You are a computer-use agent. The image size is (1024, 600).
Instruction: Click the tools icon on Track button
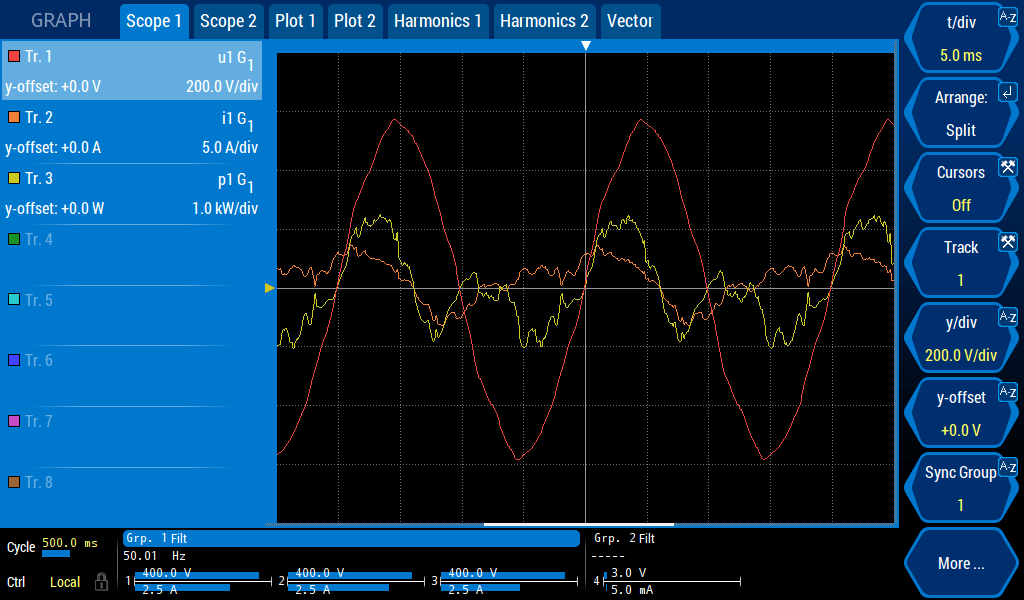click(1008, 241)
